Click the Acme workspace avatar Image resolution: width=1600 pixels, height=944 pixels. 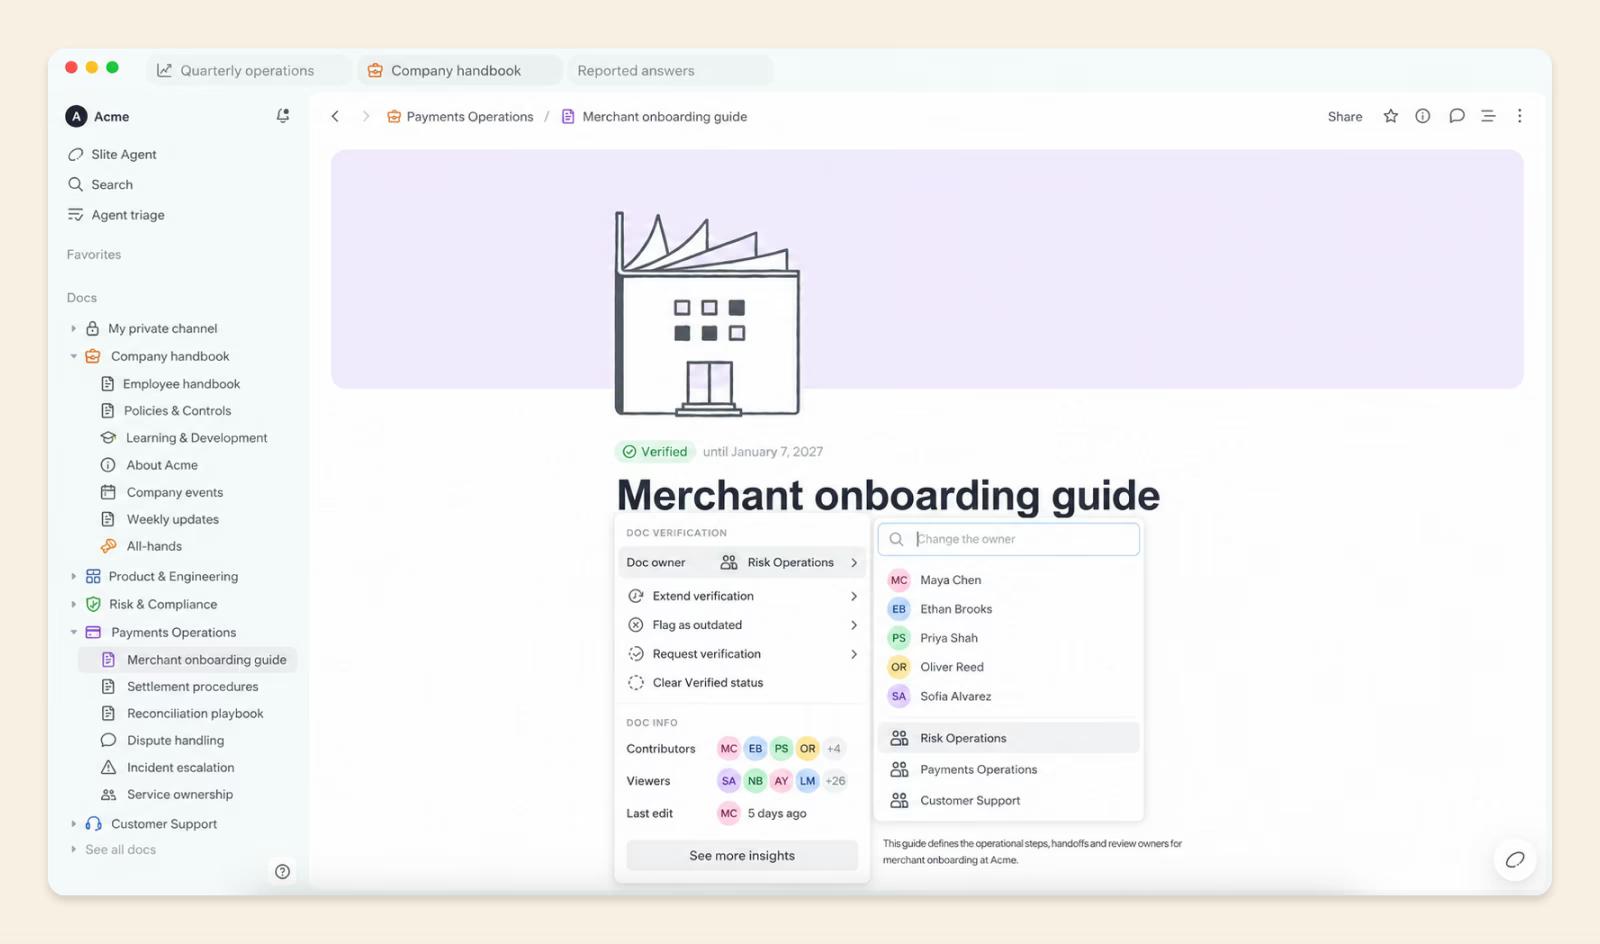point(76,116)
